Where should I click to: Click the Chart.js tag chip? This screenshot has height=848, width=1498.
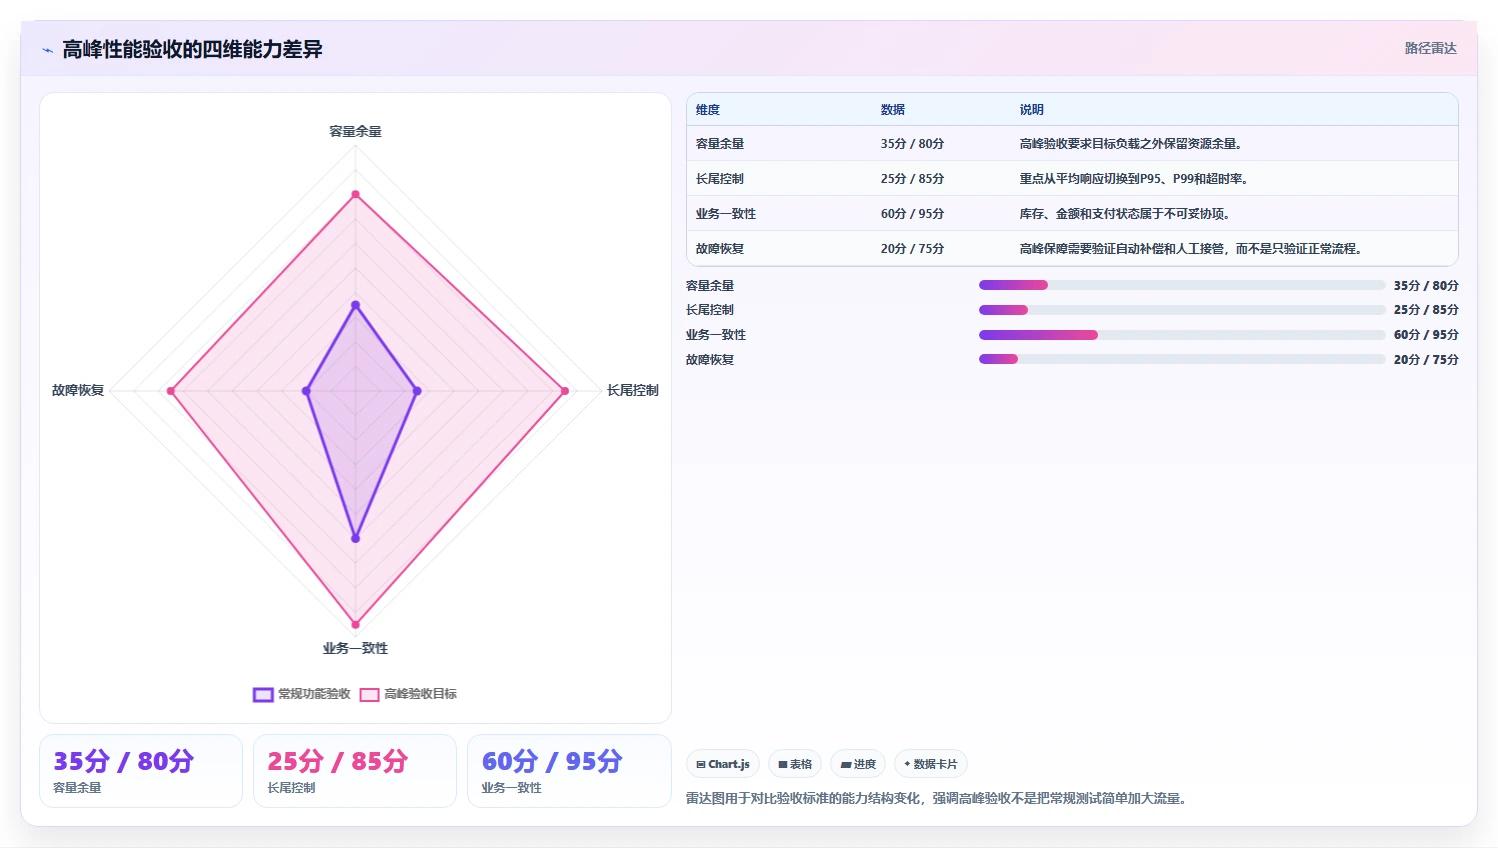pos(723,764)
